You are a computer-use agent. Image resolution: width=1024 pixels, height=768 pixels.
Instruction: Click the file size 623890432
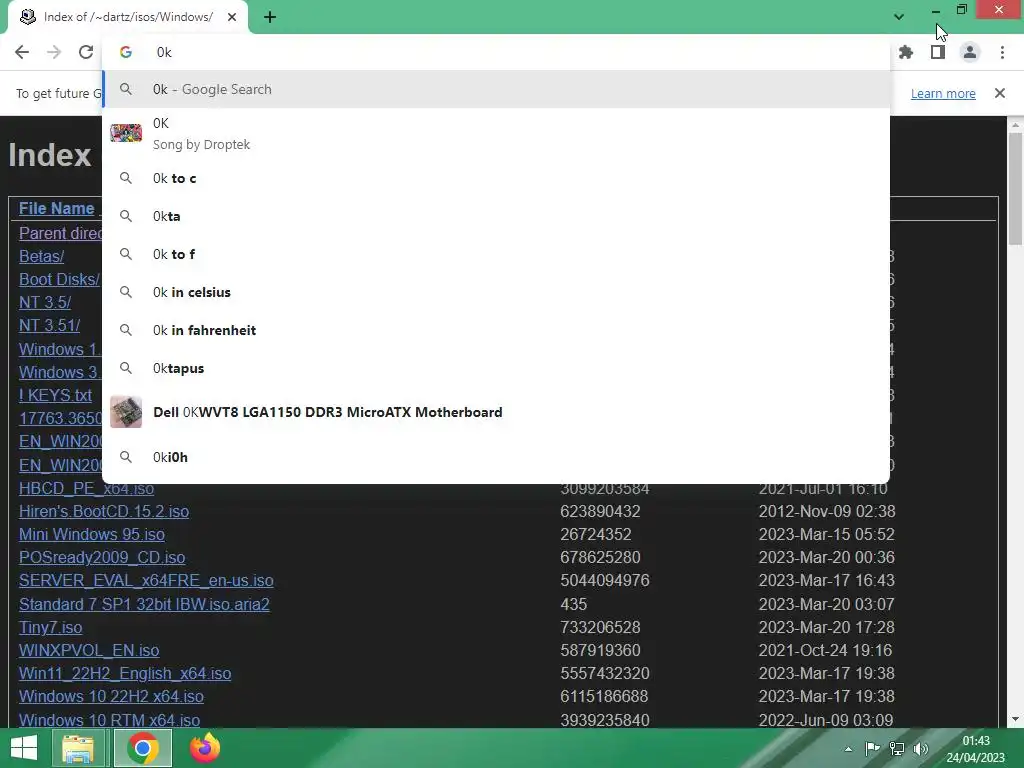(600, 511)
